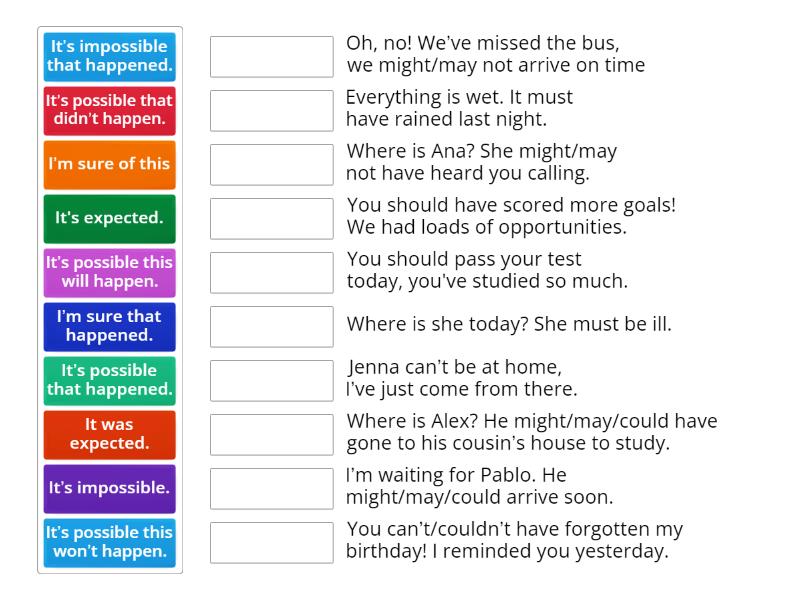Select the dark red "It was expected." tile
This screenshot has width=800, height=600.
click(109, 434)
